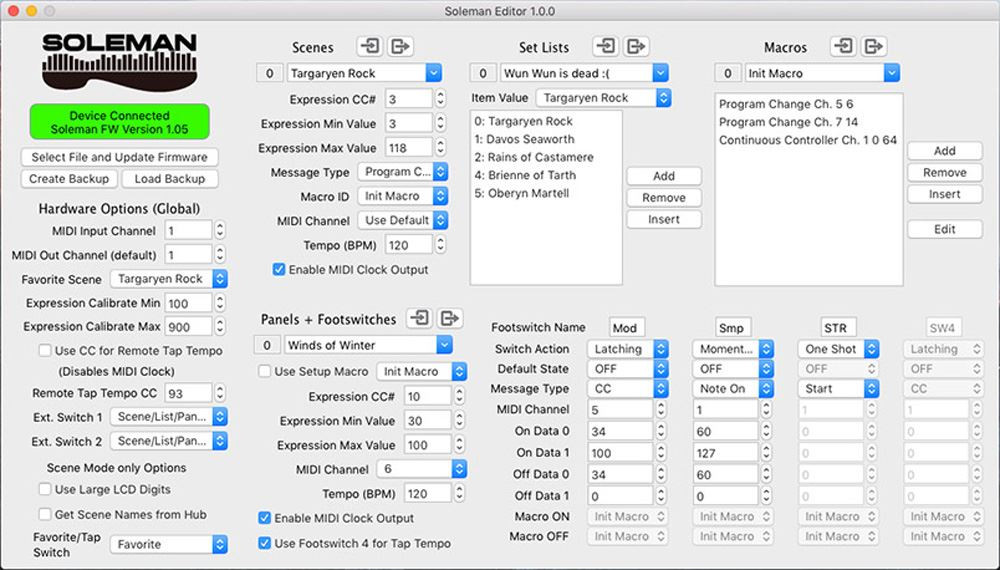Enable Use CC for Remote Tap Tempo
1000x570 pixels.
[45, 351]
